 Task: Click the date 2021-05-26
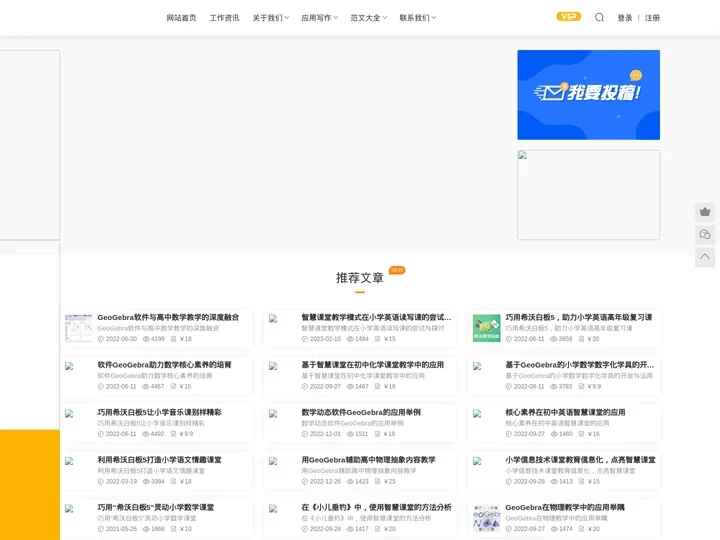click(x=121, y=529)
